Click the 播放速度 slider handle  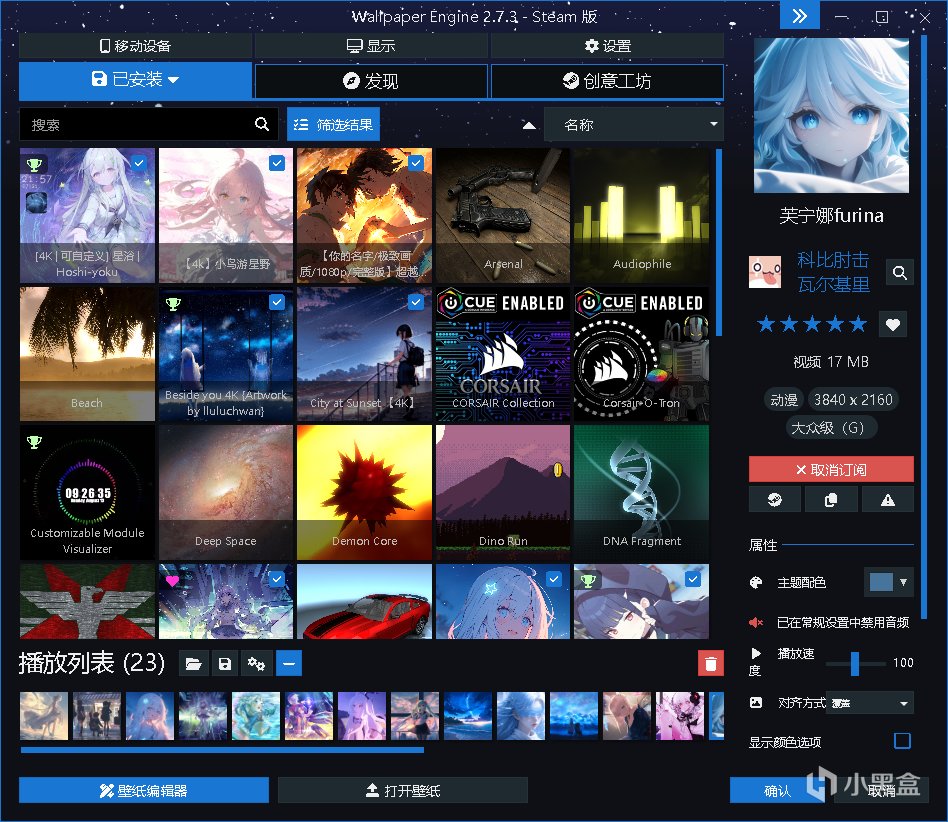(855, 664)
